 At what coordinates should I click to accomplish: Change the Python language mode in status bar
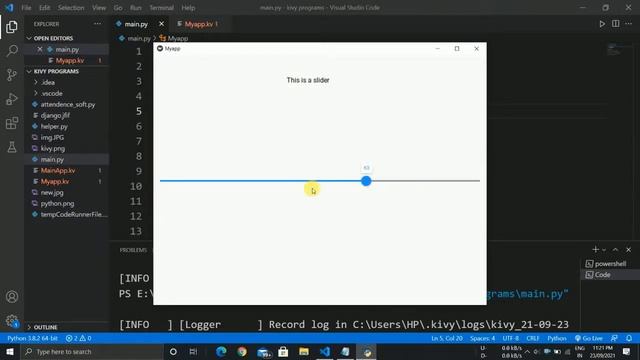[557, 338]
